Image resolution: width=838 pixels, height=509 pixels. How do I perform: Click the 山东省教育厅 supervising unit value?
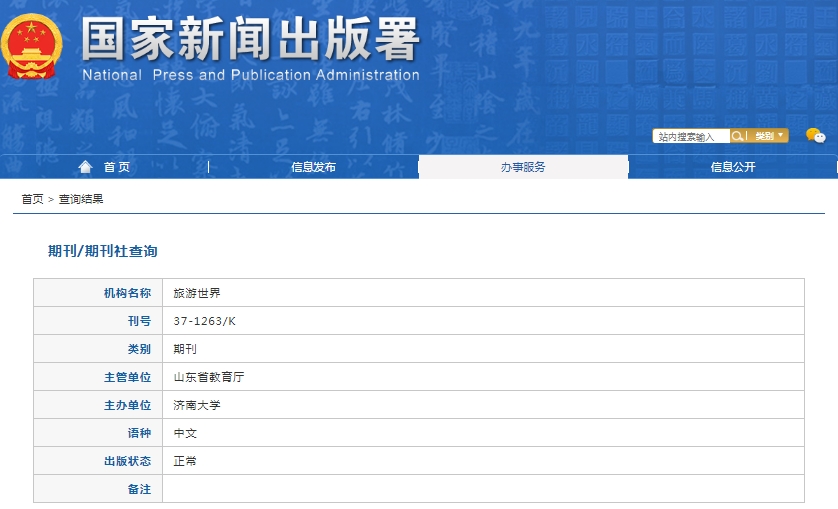(x=209, y=377)
